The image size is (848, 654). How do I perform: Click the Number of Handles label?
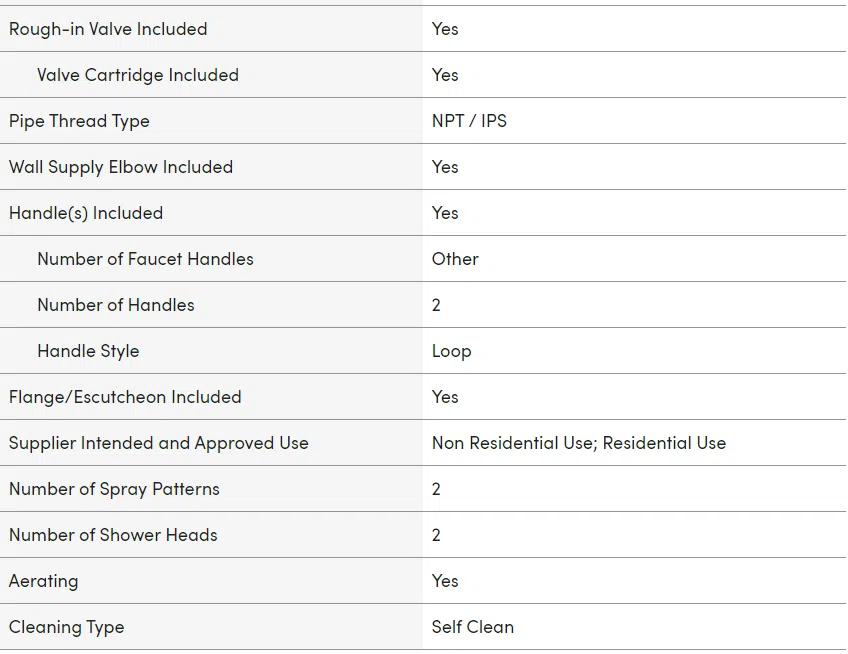(x=116, y=305)
